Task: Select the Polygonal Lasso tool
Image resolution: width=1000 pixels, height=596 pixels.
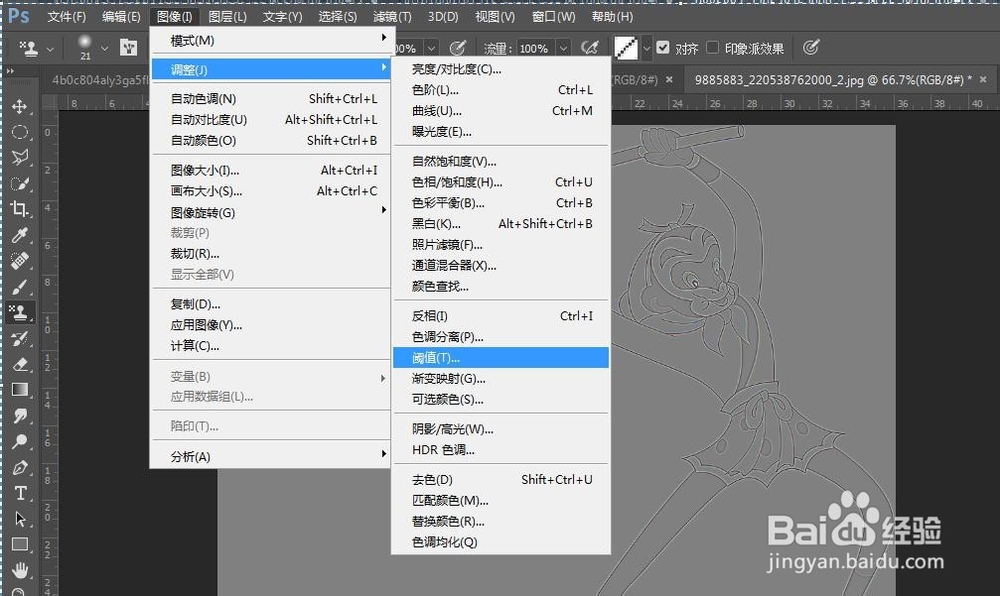Action: click(x=20, y=157)
